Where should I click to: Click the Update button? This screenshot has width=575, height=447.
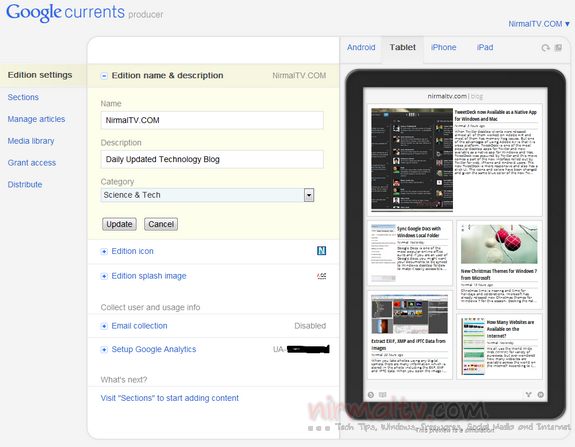click(119, 224)
